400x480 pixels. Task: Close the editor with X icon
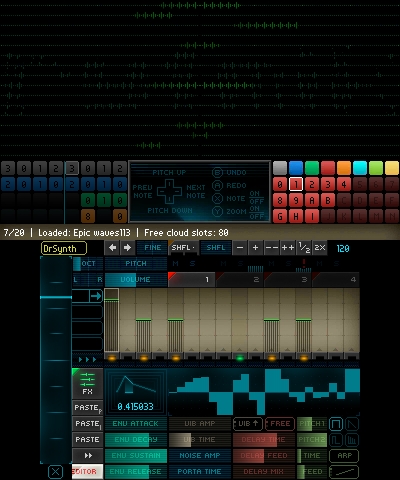coord(55,472)
